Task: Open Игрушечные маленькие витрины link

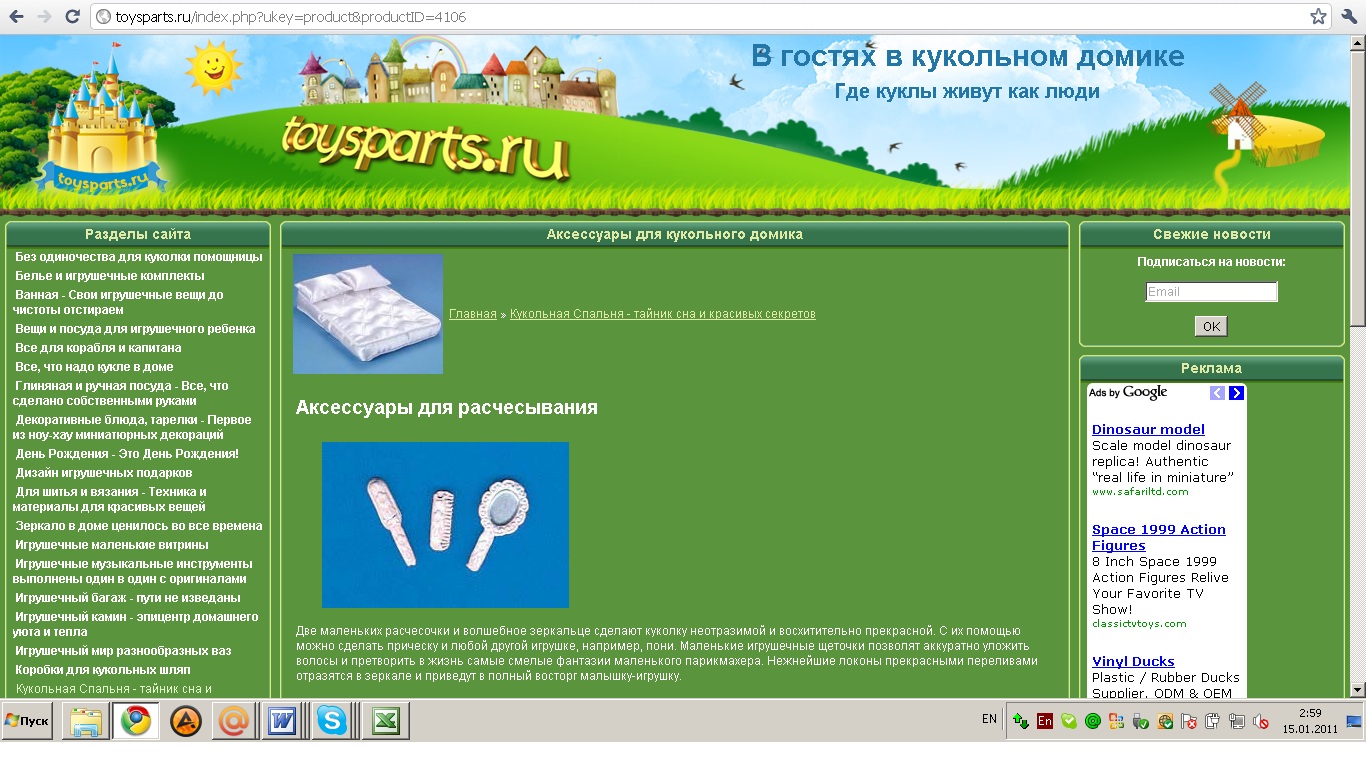Action: click(112, 545)
